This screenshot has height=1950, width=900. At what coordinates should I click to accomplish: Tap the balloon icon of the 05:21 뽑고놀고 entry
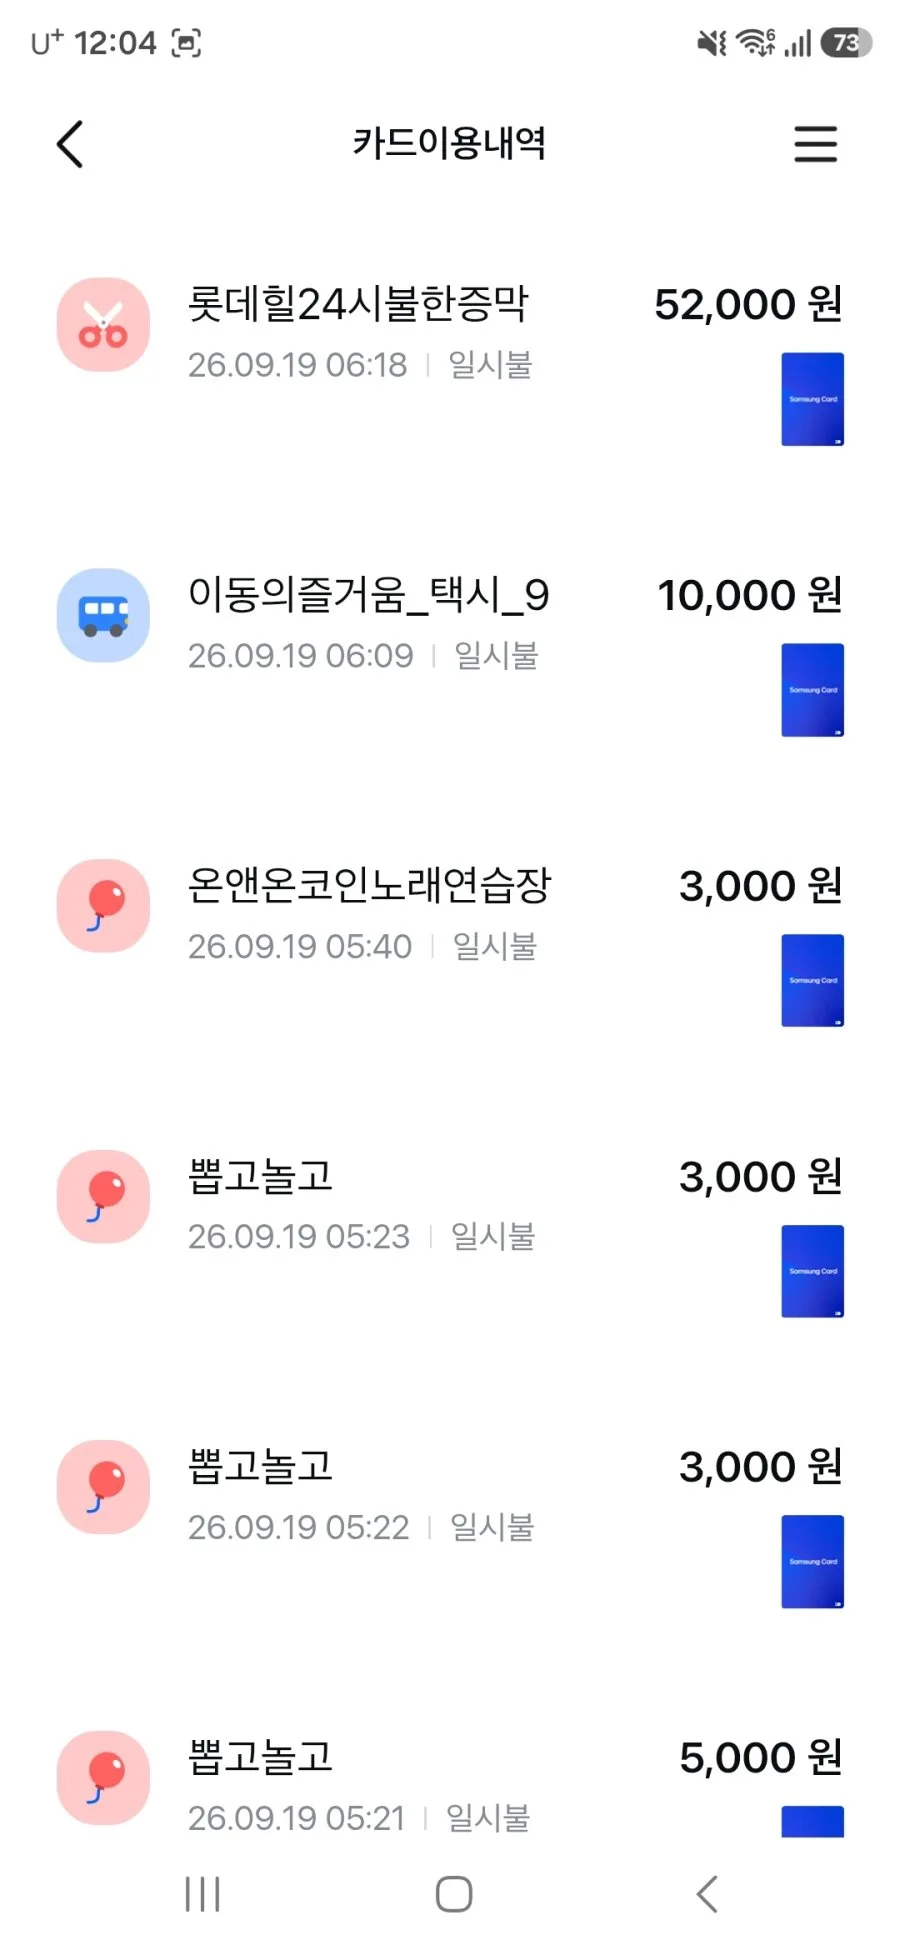point(103,1778)
